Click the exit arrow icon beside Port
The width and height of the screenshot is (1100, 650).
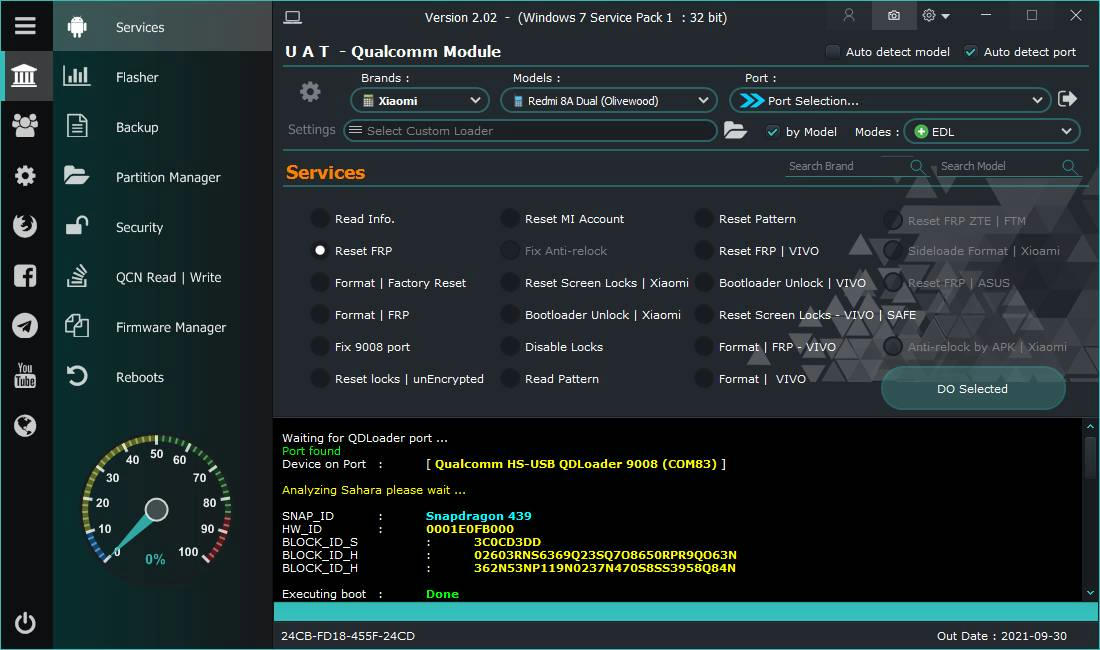[1068, 99]
